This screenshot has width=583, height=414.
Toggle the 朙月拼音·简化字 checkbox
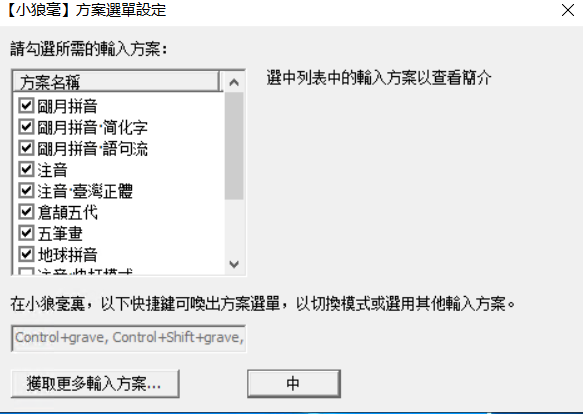pyautogui.click(x=26, y=127)
